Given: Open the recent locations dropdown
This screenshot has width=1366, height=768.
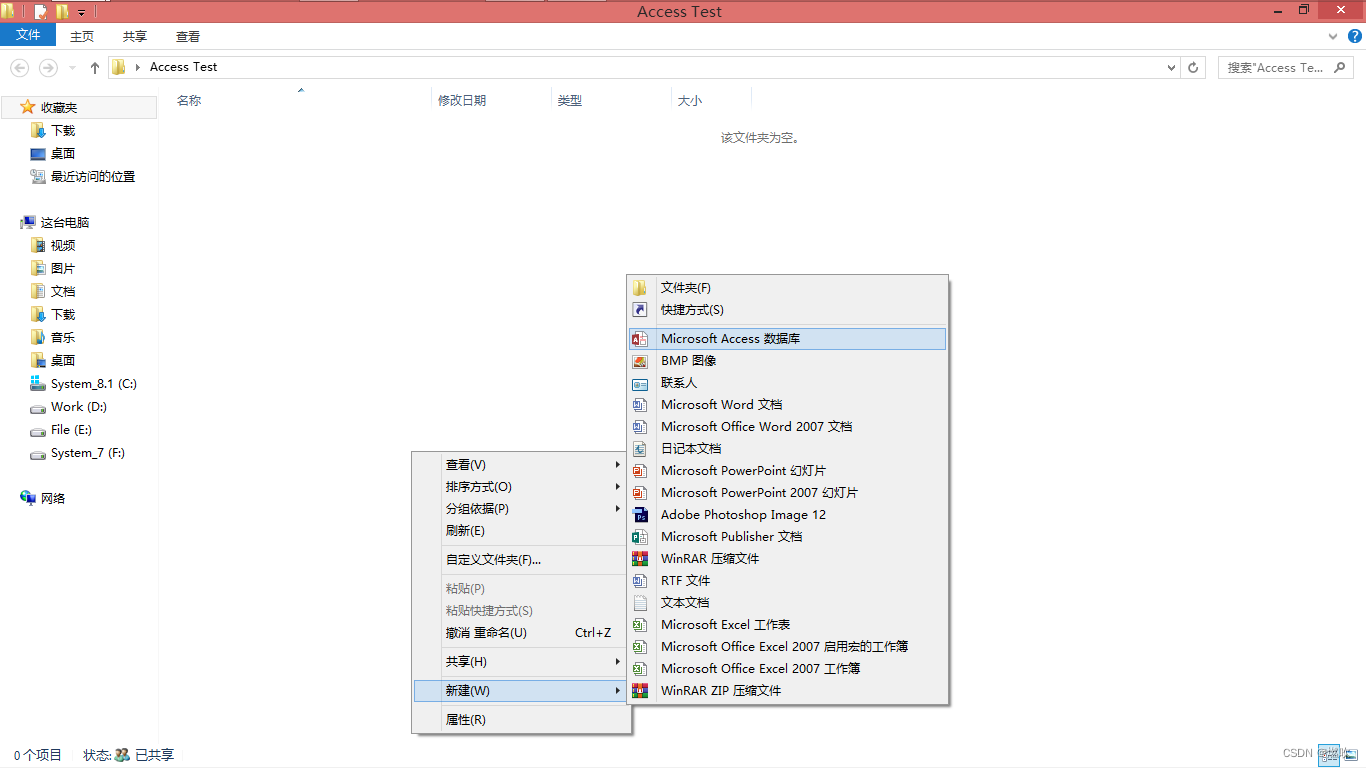Looking at the screenshot, I should pyautogui.click(x=72, y=68).
